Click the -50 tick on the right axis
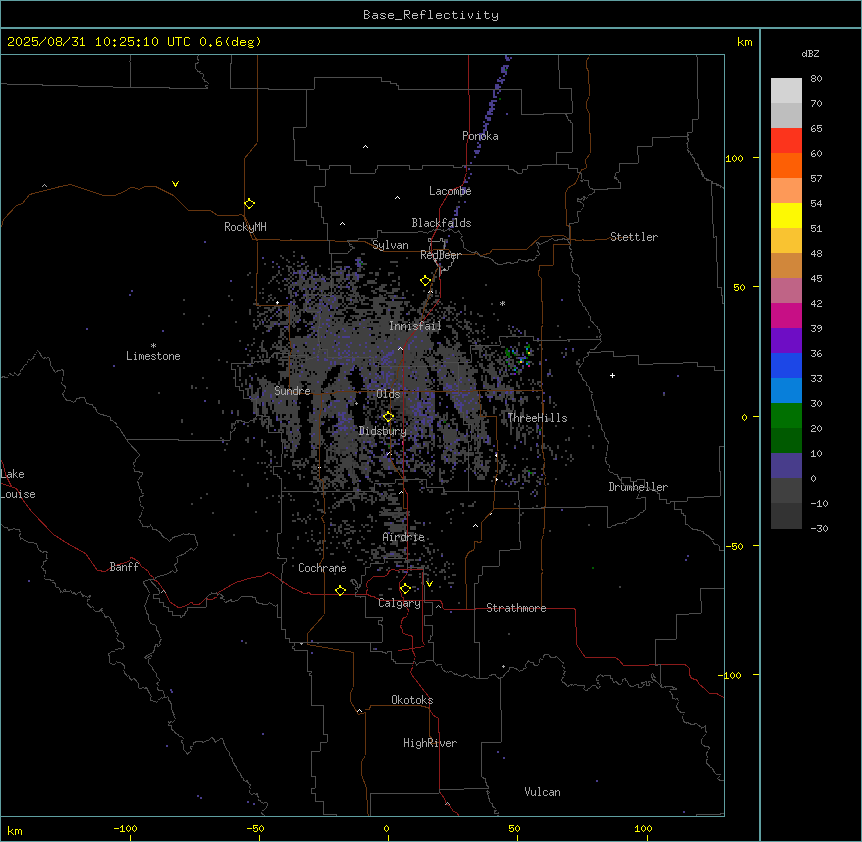This screenshot has height=842, width=862. [x=734, y=546]
